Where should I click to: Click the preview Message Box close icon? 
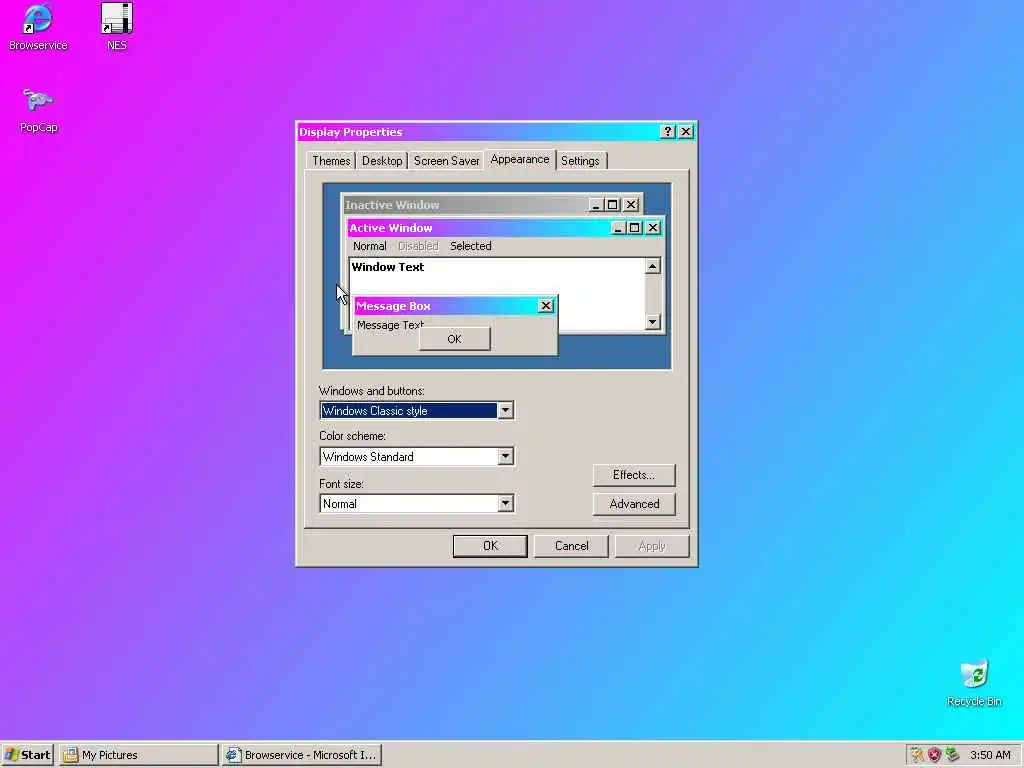pyautogui.click(x=545, y=306)
